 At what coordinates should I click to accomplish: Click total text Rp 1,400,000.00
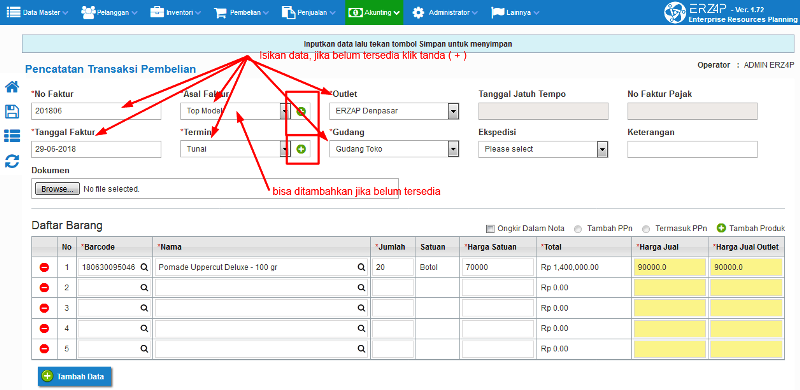click(x=569, y=267)
